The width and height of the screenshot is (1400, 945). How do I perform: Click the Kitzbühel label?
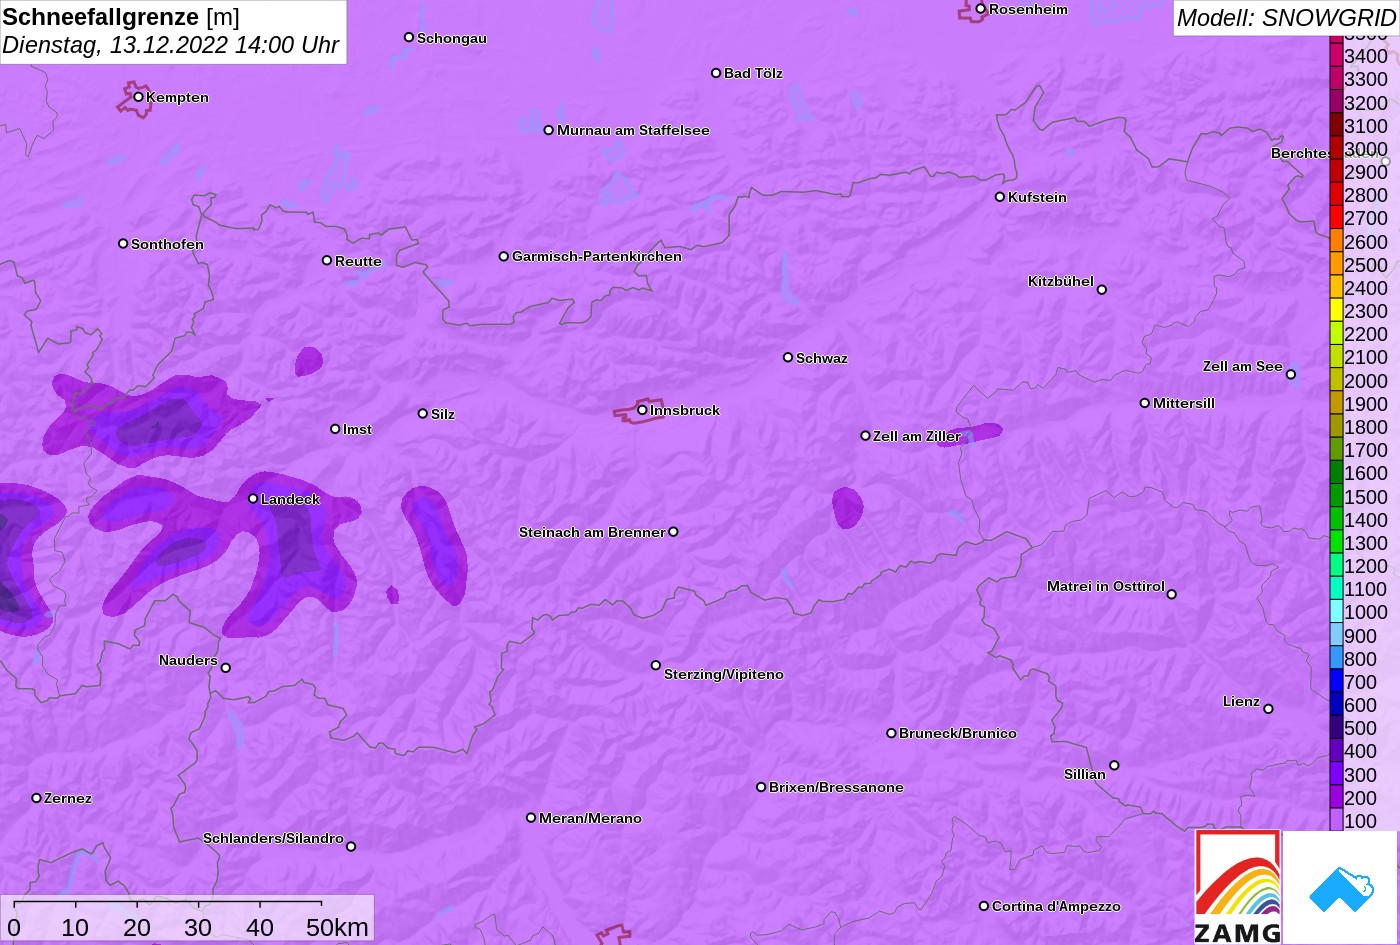(x=1061, y=282)
